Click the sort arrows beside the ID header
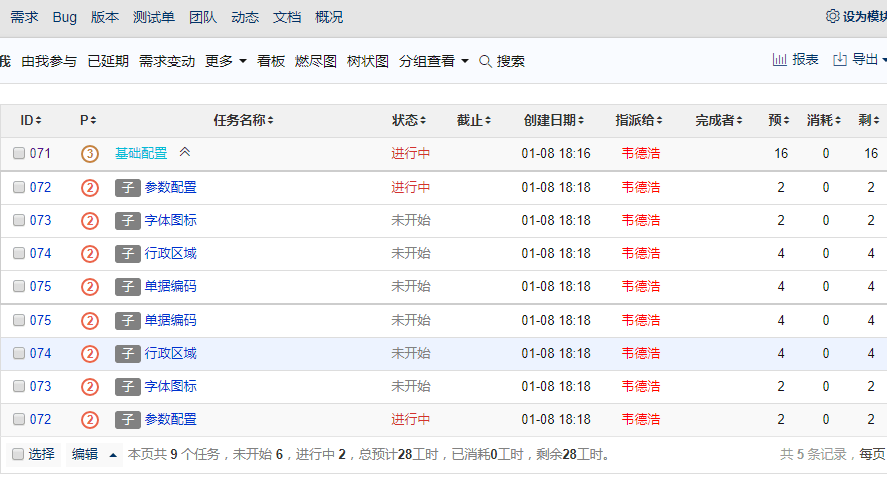The image size is (887, 499). (x=39, y=121)
